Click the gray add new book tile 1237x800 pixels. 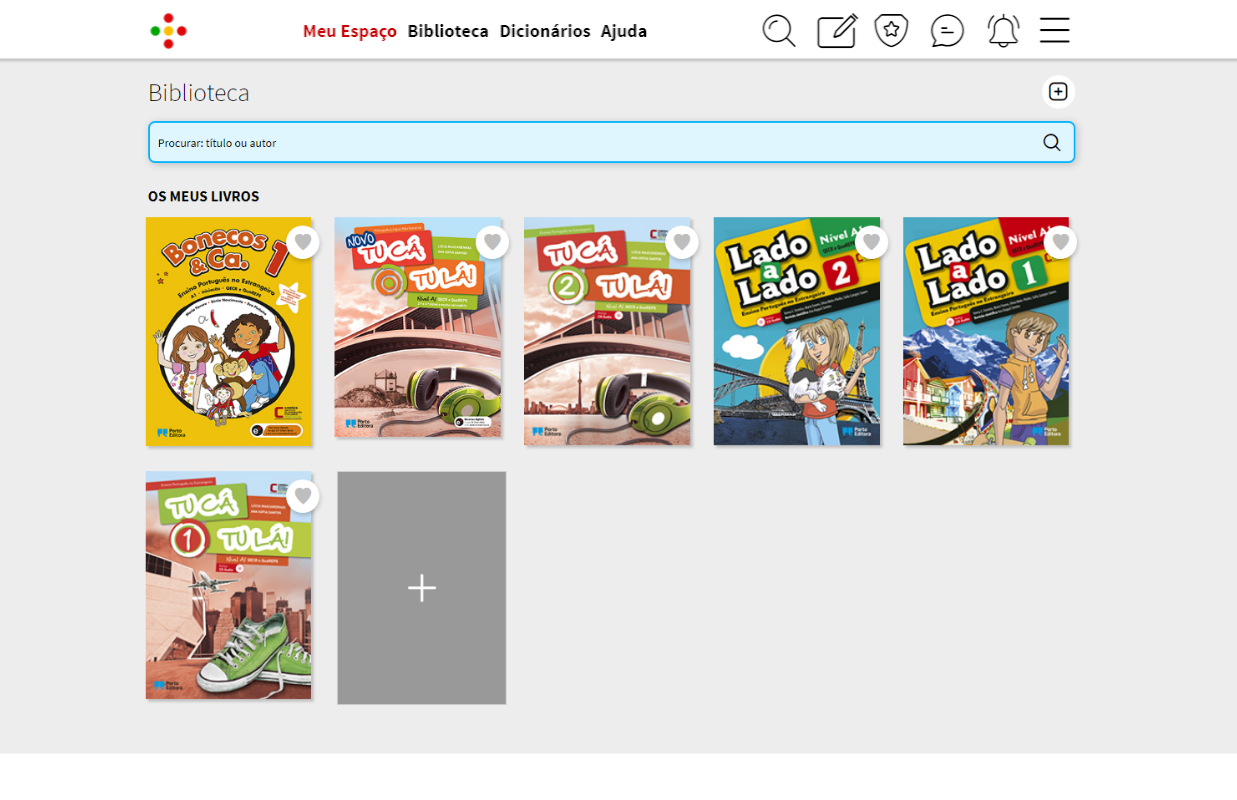[422, 588]
